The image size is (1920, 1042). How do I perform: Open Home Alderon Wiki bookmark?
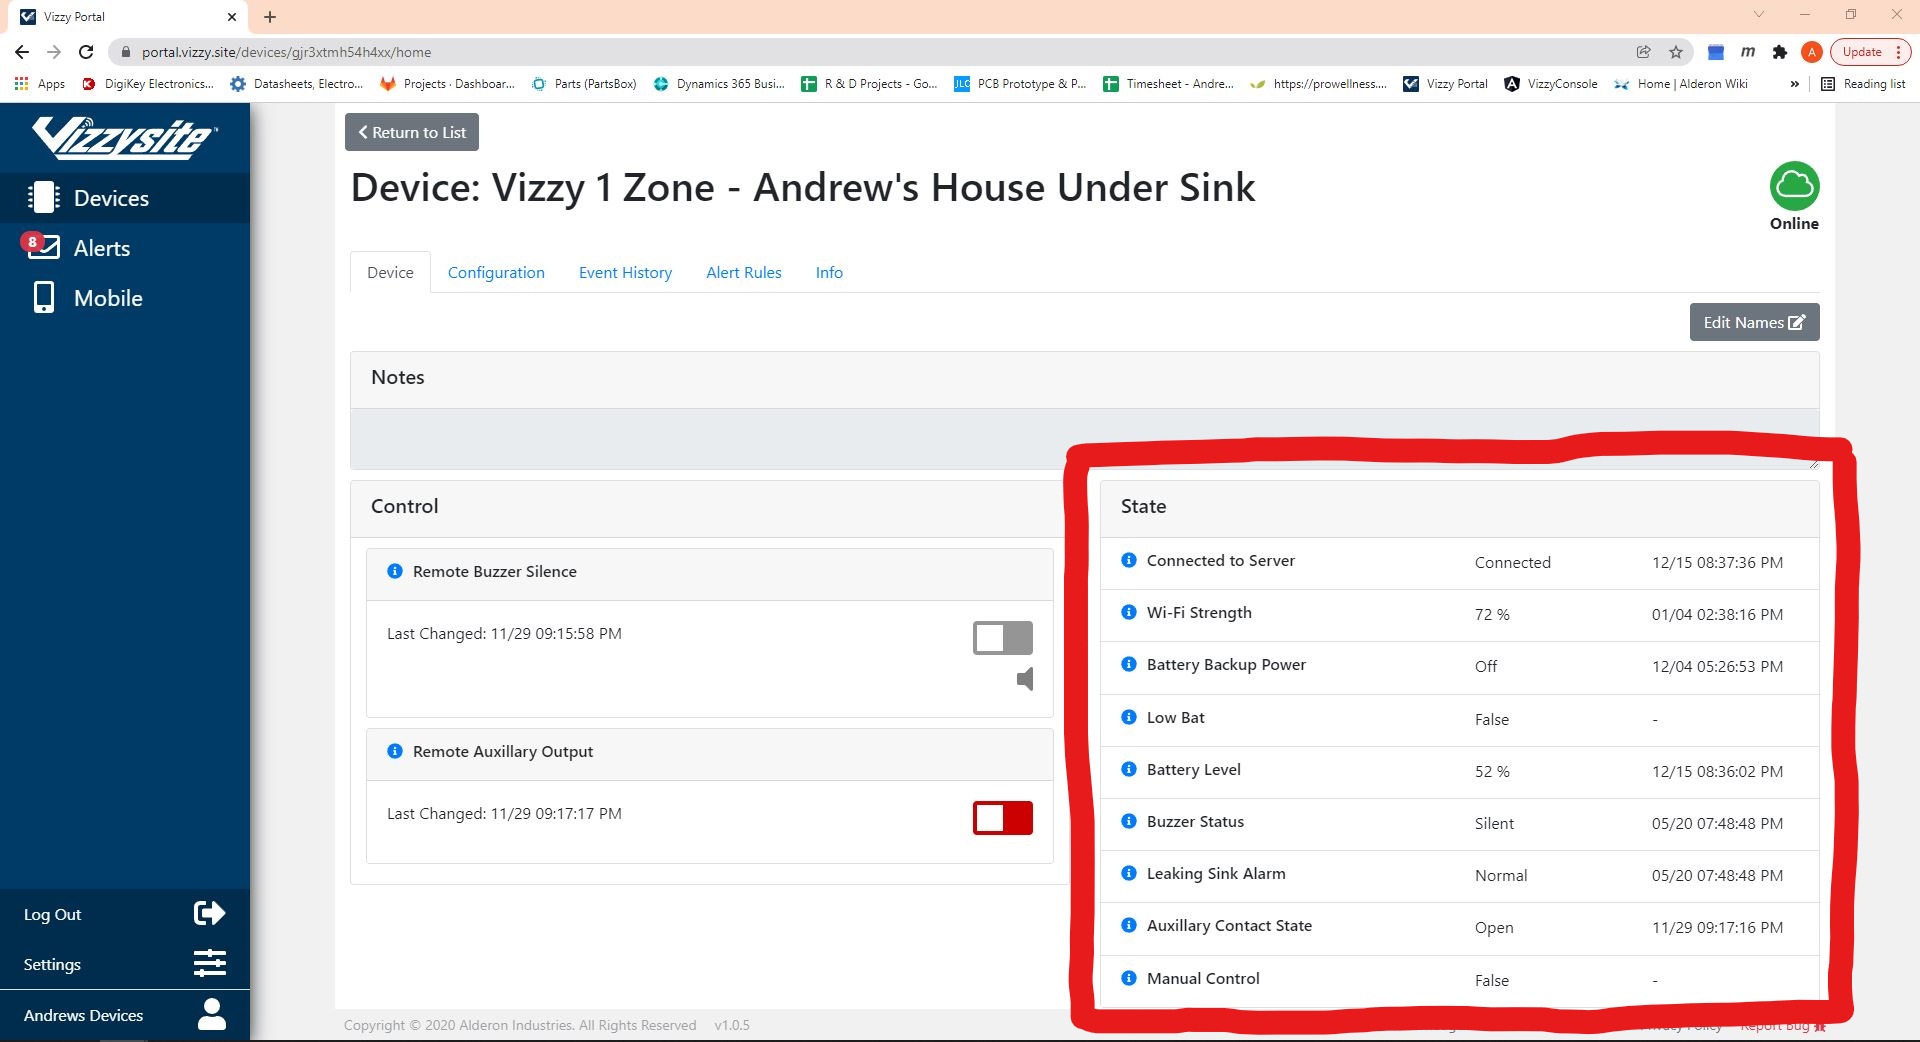(x=1681, y=84)
